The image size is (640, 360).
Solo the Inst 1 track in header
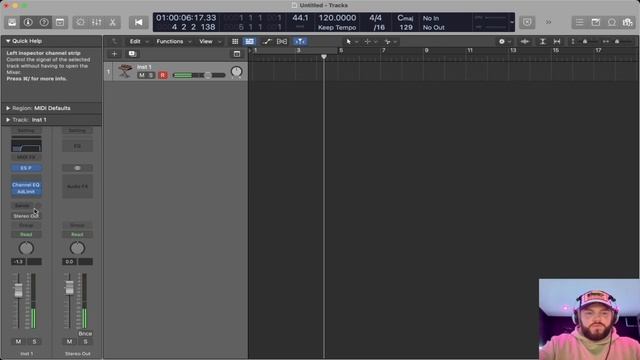(151, 75)
